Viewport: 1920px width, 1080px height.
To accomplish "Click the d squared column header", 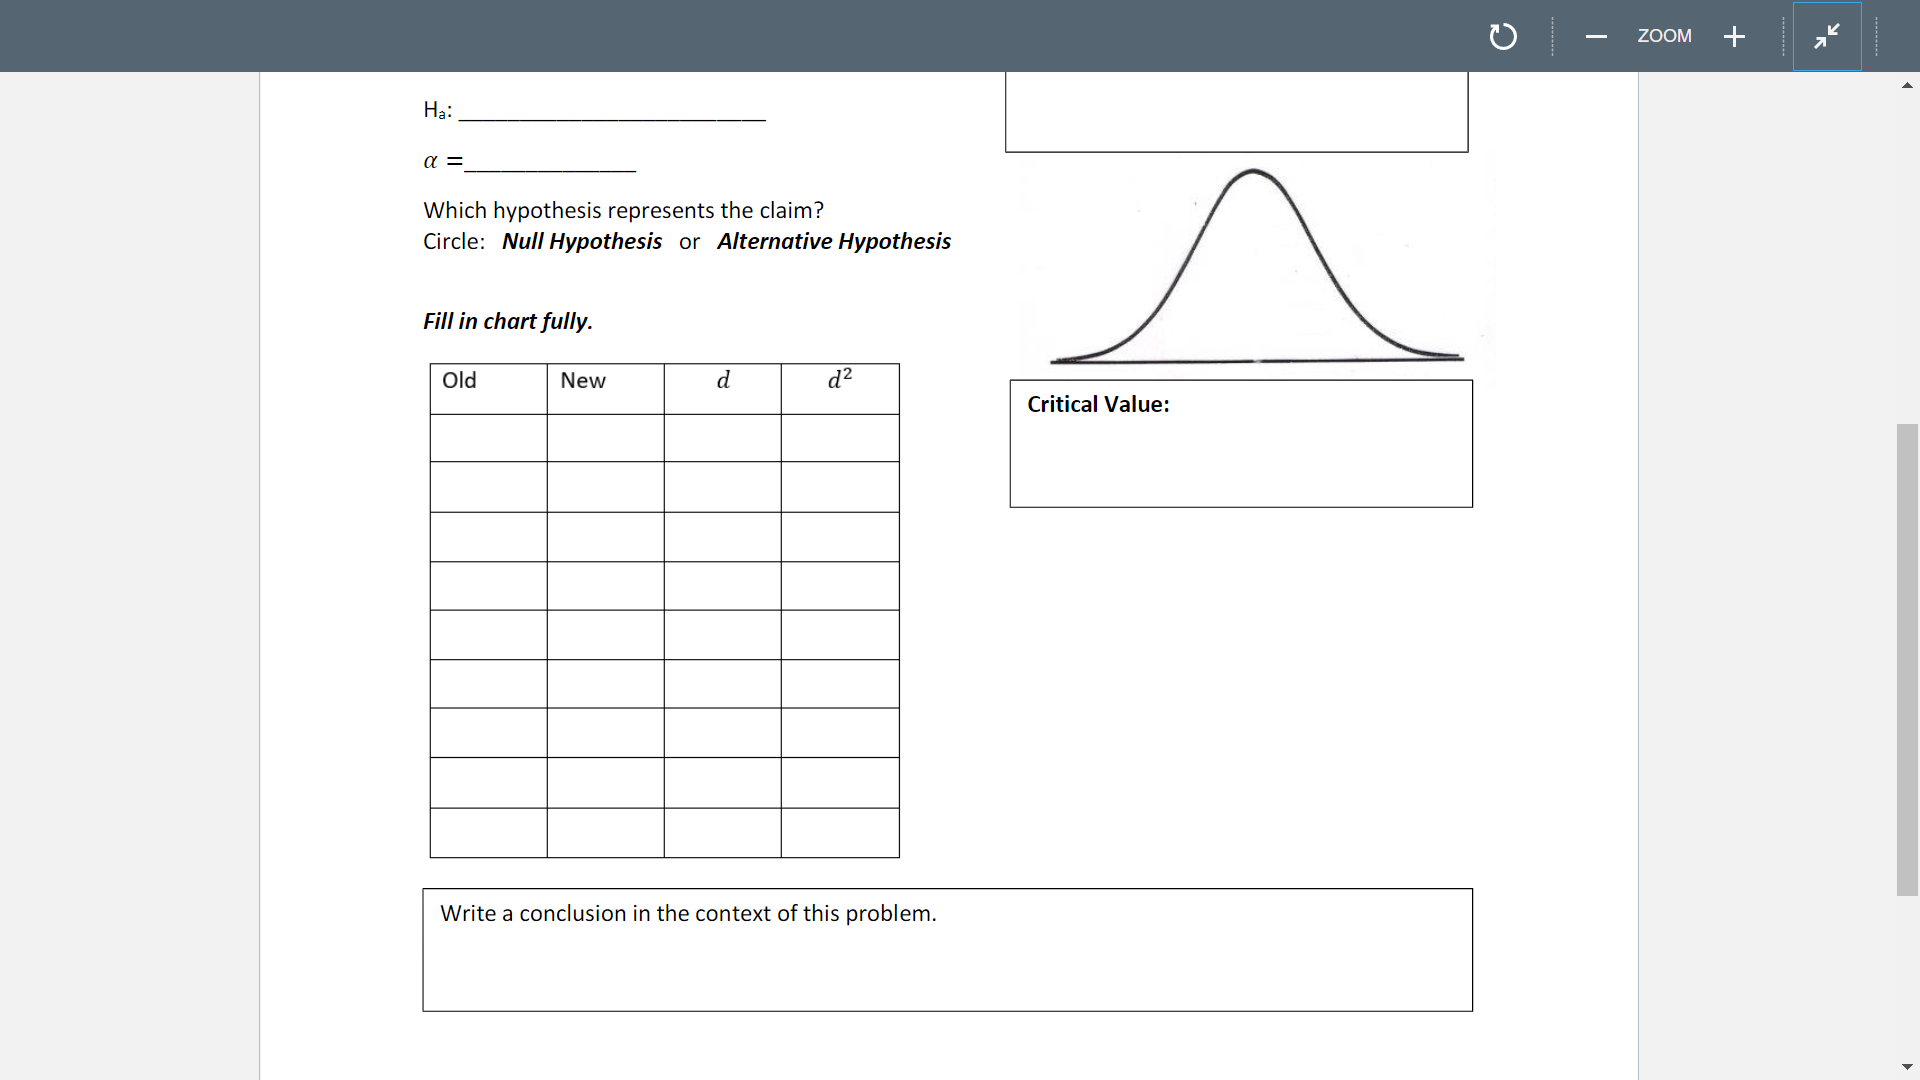I will click(x=840, y=387).
